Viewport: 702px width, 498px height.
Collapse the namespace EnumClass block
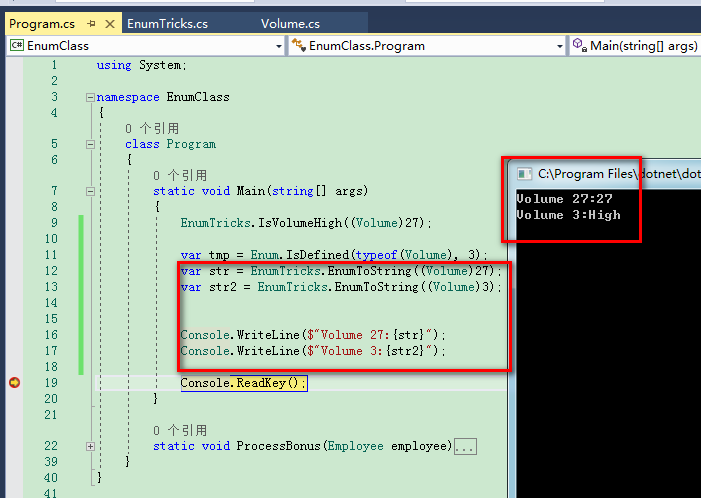click(x=90, y=97)
